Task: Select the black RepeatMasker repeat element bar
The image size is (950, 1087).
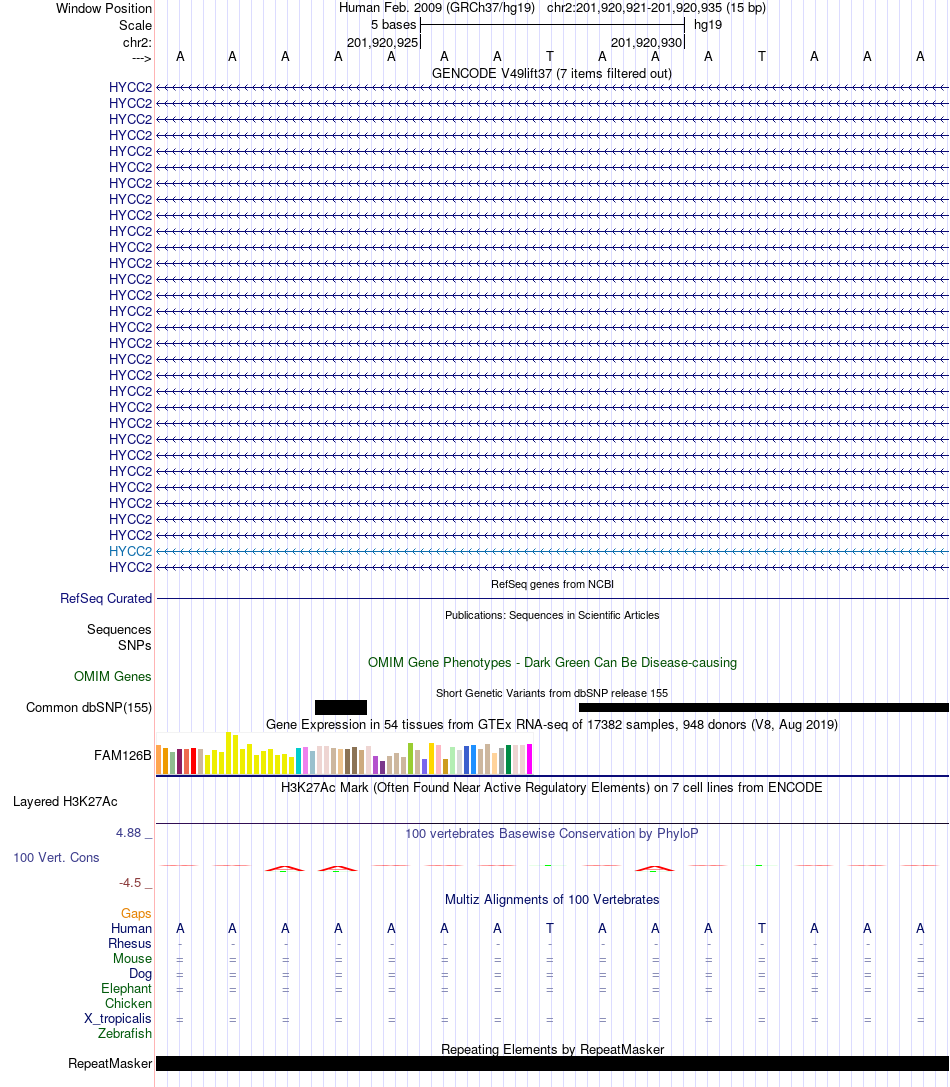Action: 552,1063
